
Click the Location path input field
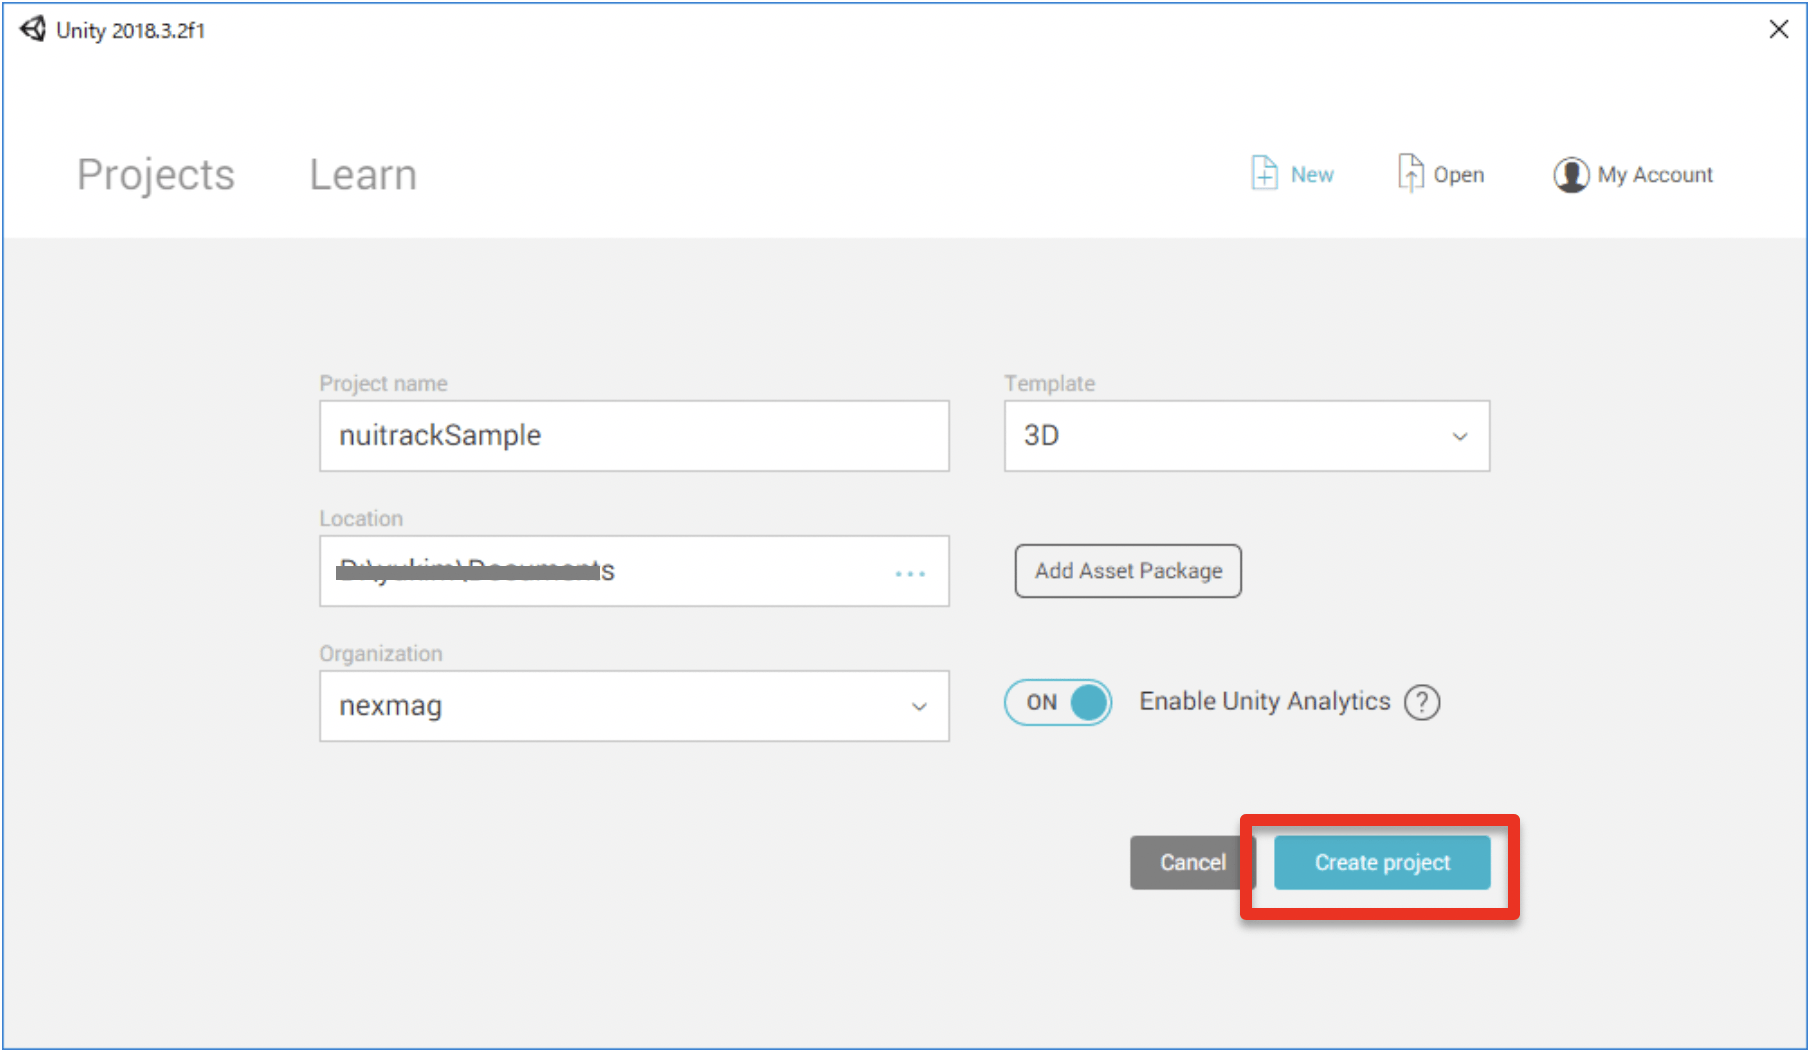[x=634, y=571]
